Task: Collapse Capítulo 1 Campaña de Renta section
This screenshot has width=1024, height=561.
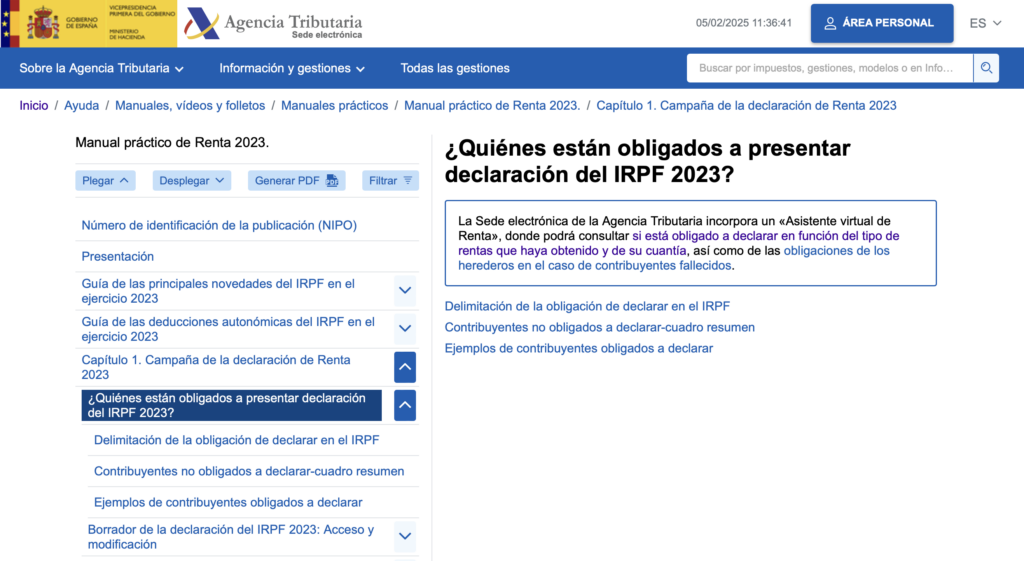Action: coord(405,367)
